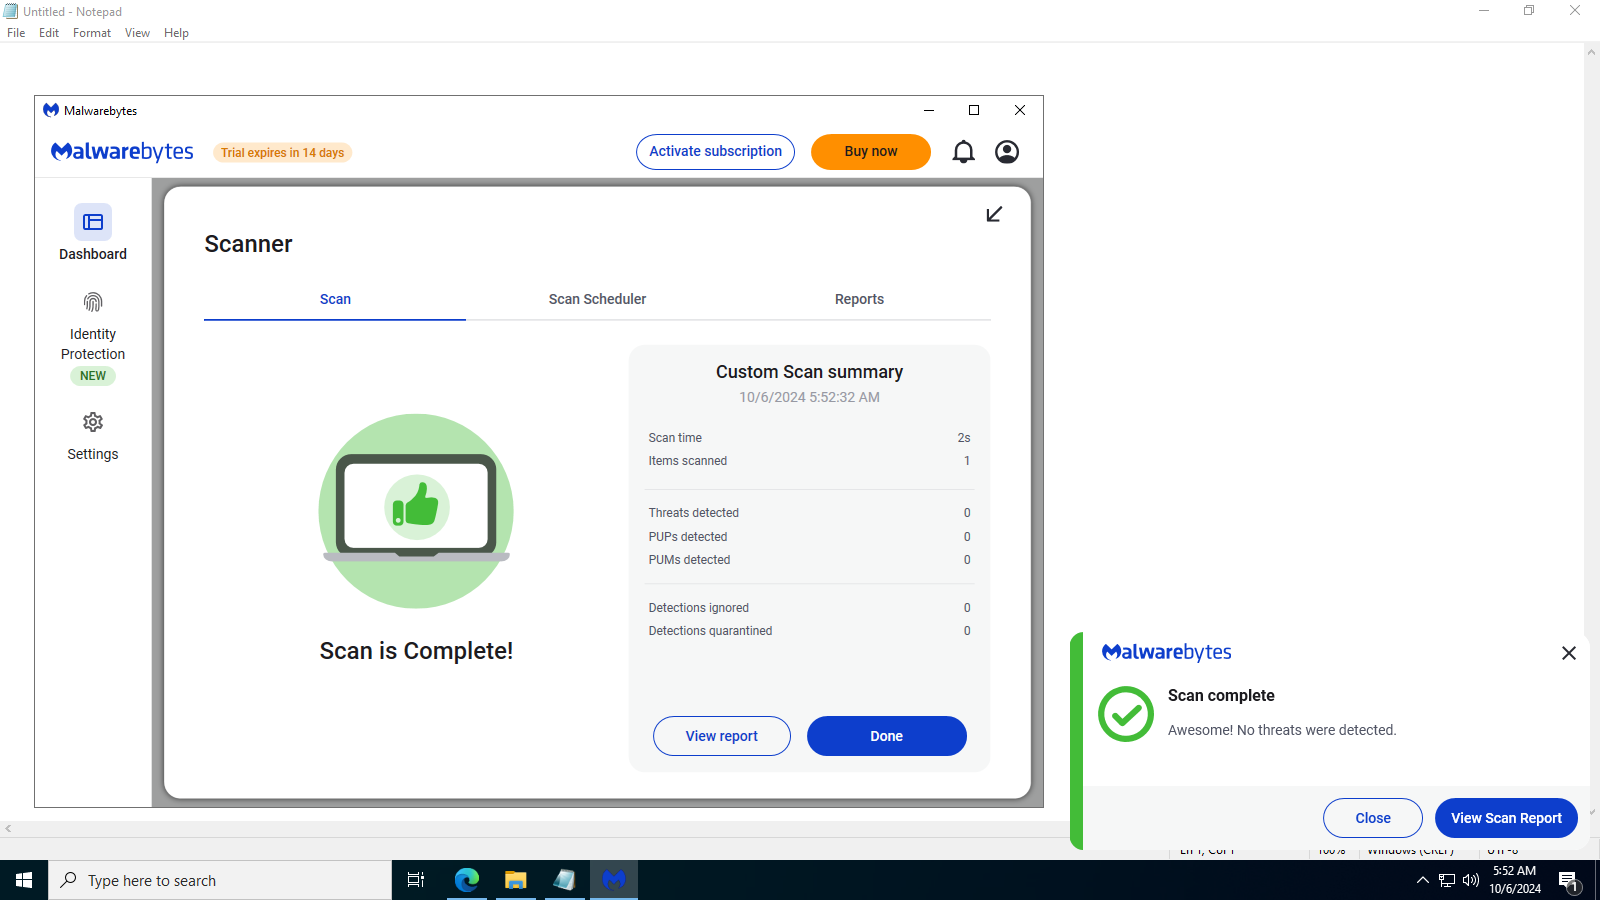
Task: Open Identity Protection fingerprint icon
Action: tap(93, 302)
